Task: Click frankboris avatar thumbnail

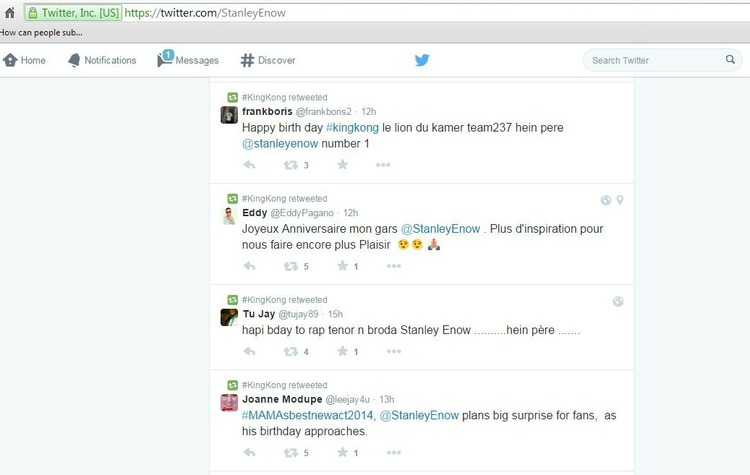Action: [x=229, y=115]
